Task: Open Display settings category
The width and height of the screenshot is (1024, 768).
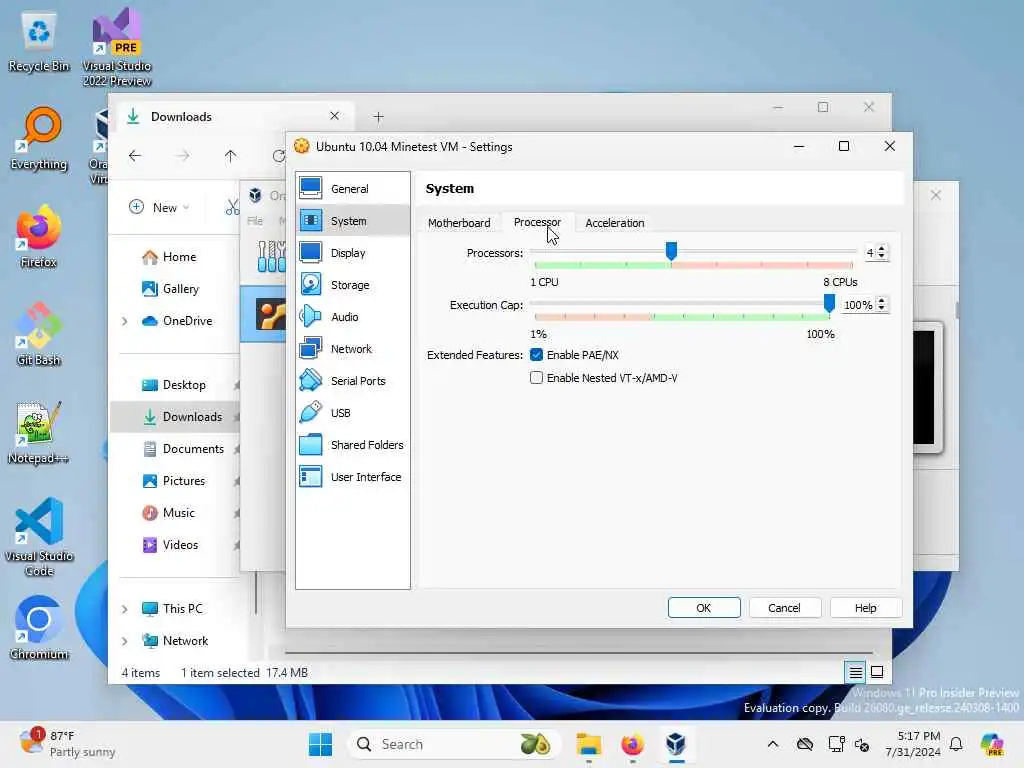Action: point(353,253)
